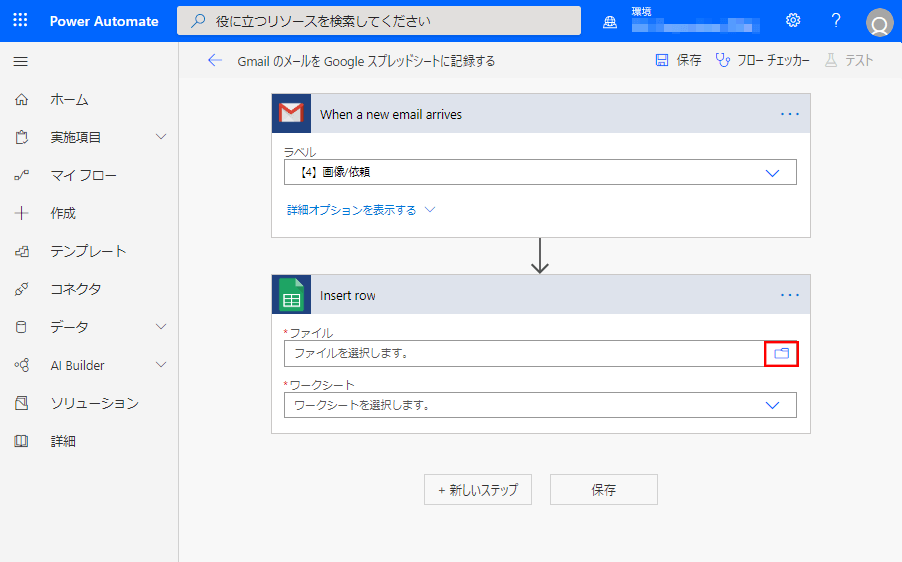Viewport: 902px width, 562px height.
Task: Open the file picker folder icon
Action: pyautogui.click(x=781, y=353)
